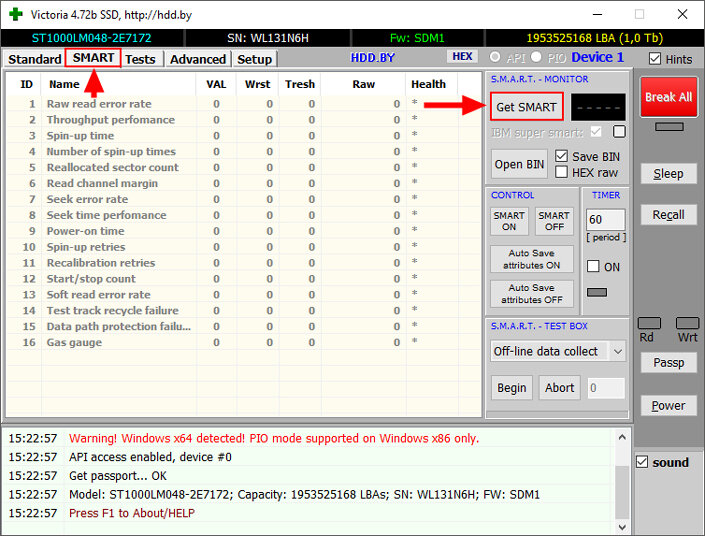Click the Fw: SDM1 firmware label
Image resolution: width=705 pixels, height=536 pixels.
(x=417, y=38)
